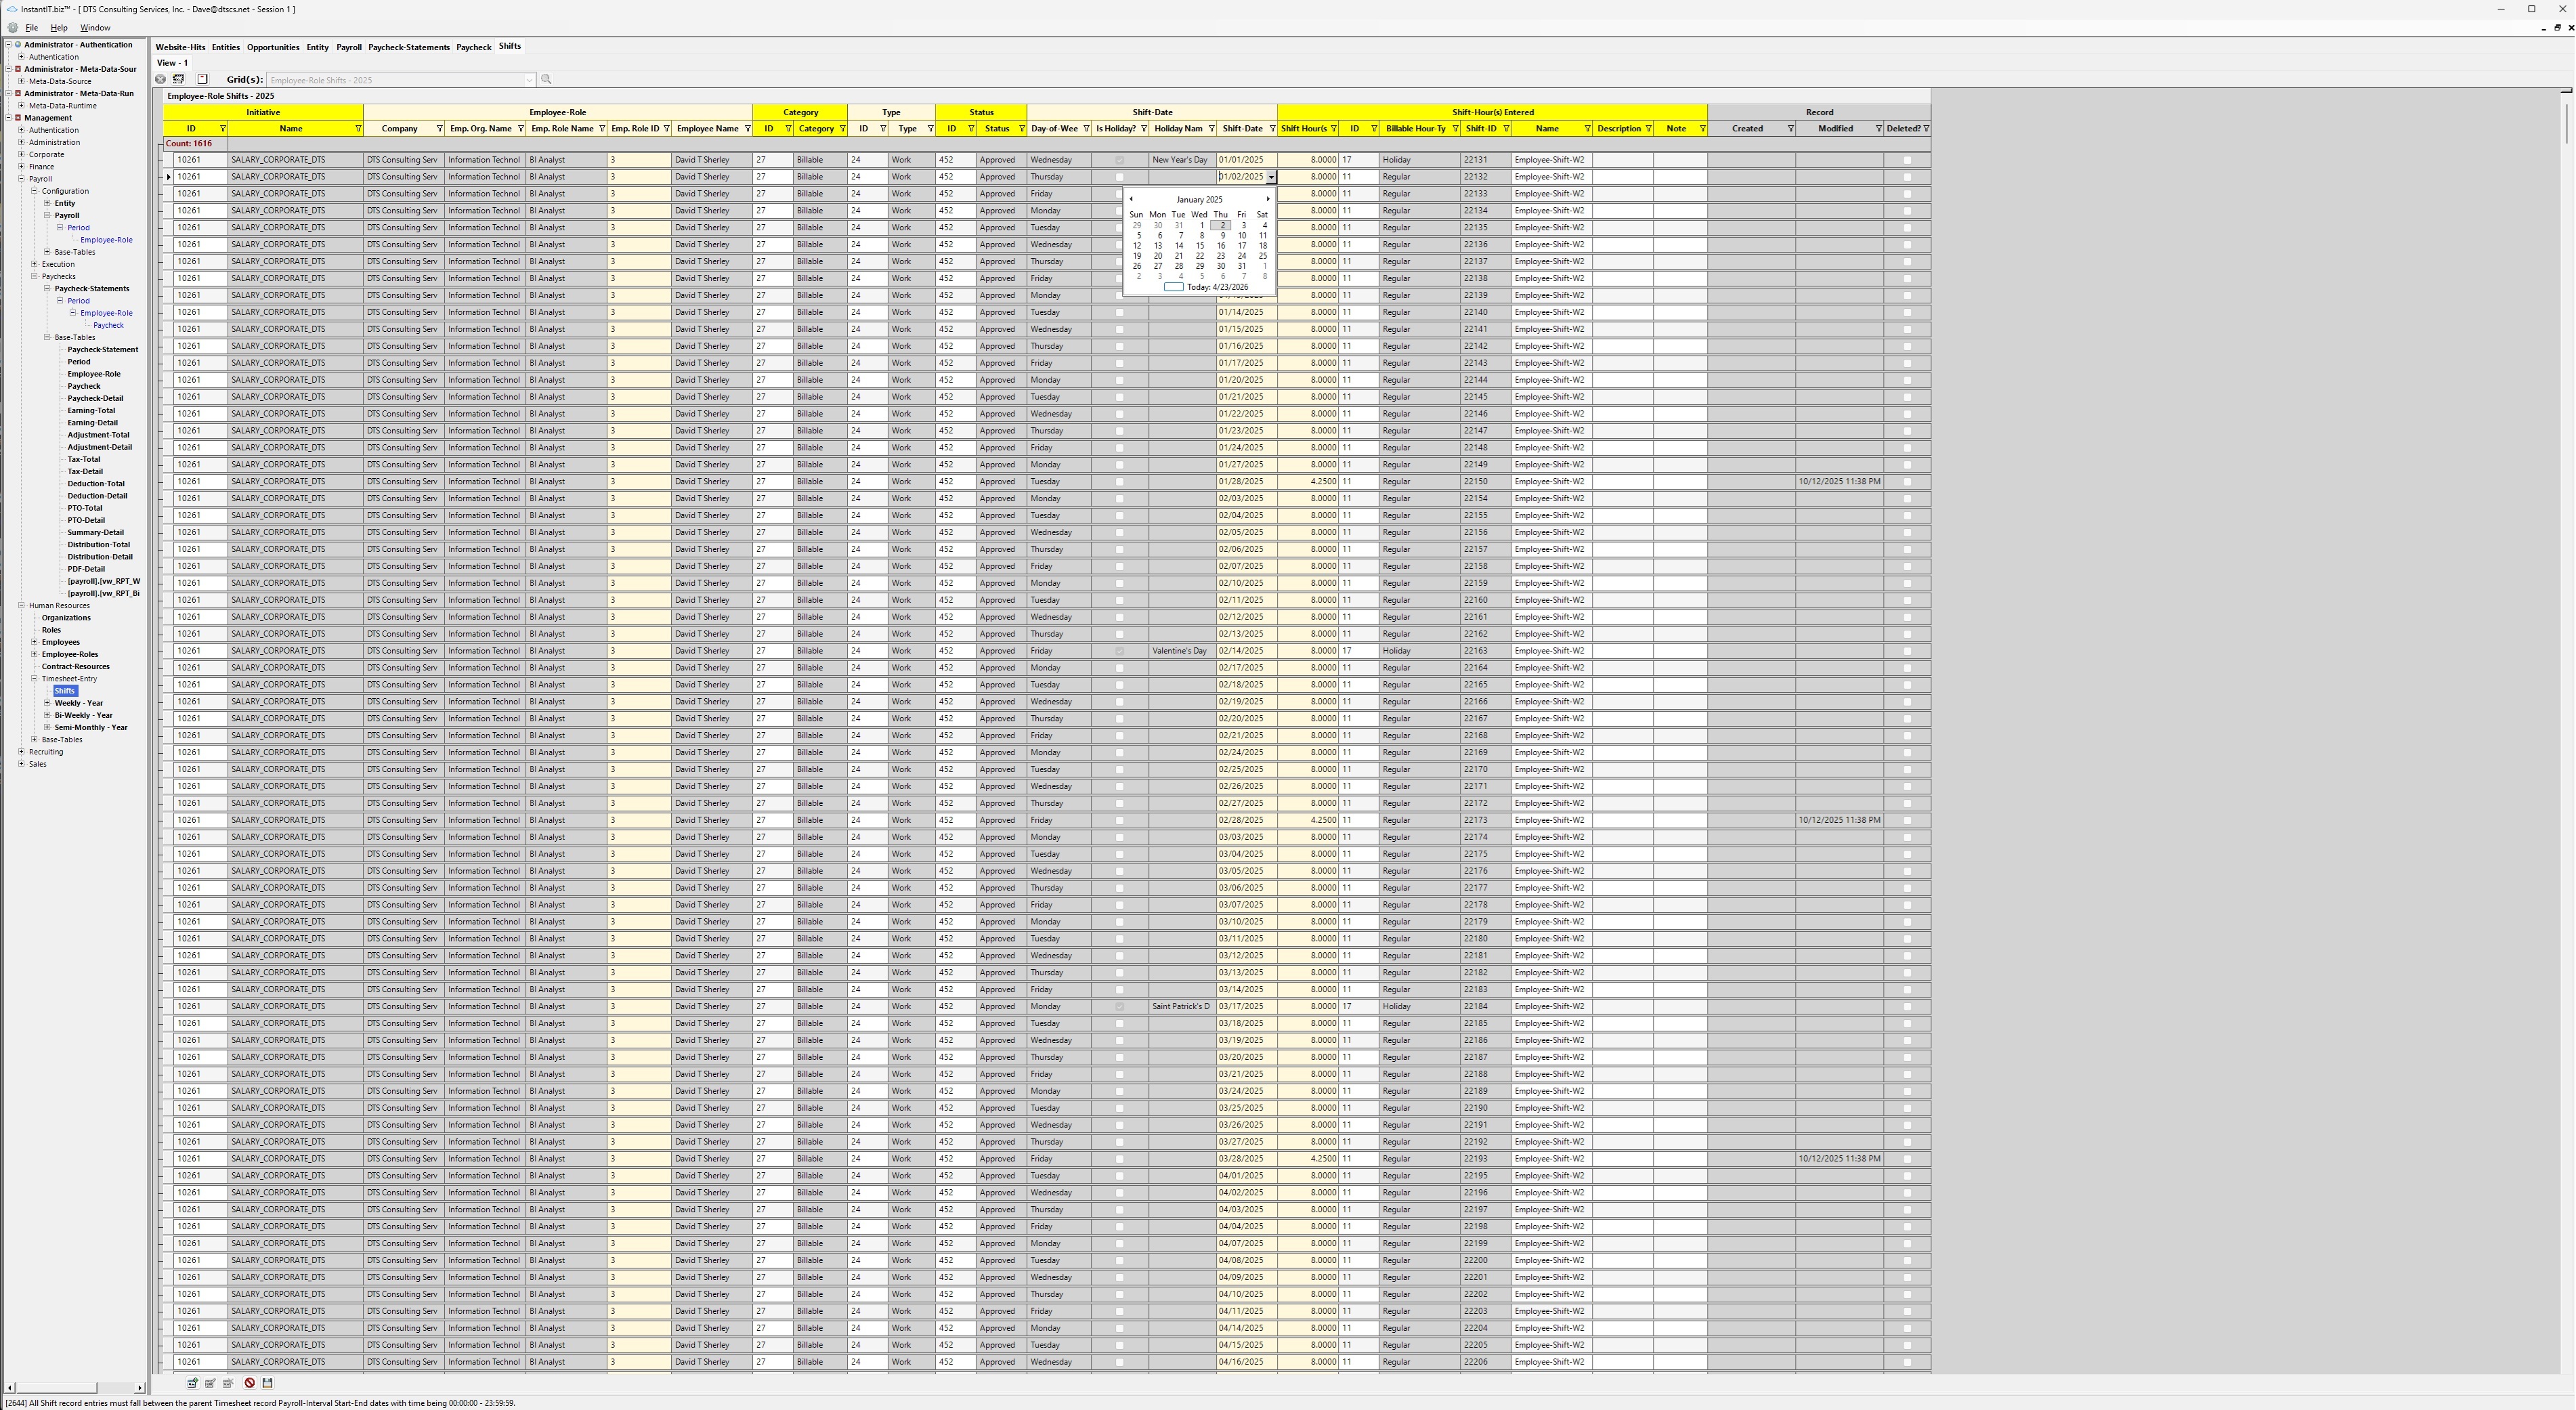
Task: Click filter icon on Employee Name column
Action: click(747, 129)
